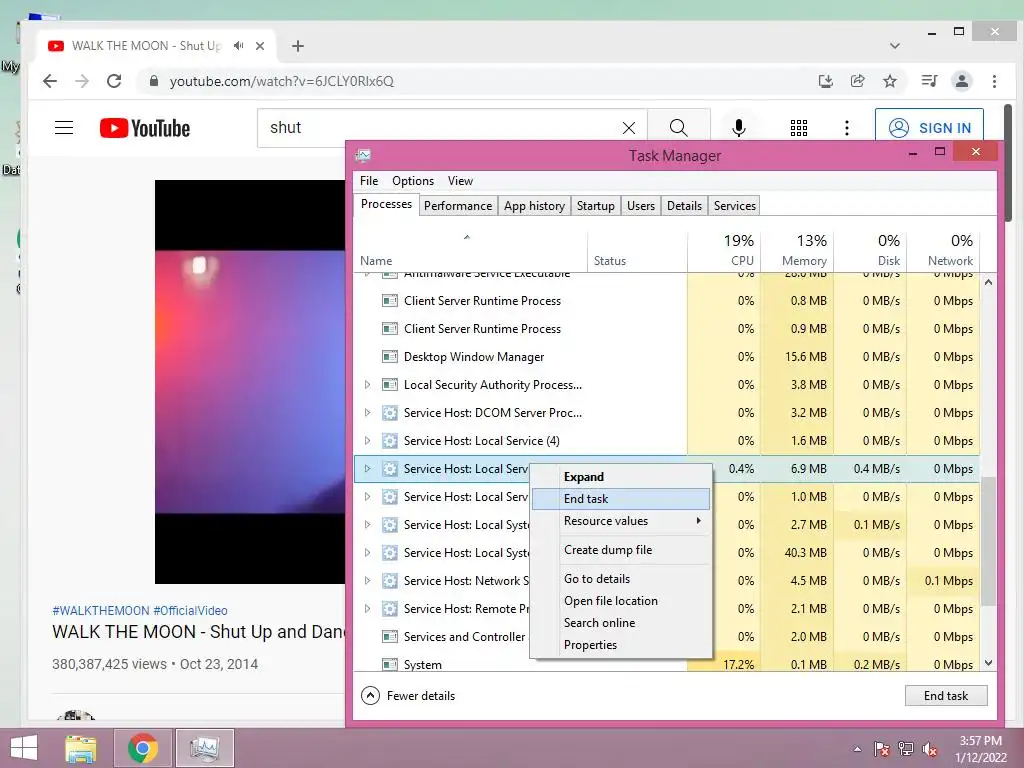Click the Task Manager scrollbar down arrow

[989, 663]
